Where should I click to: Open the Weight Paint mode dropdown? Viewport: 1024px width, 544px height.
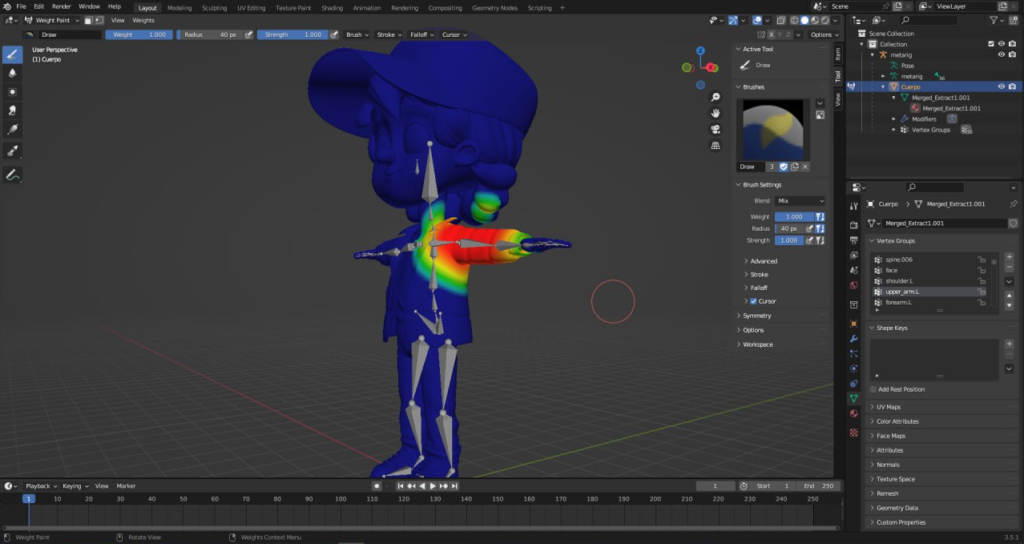click(54, 20)
